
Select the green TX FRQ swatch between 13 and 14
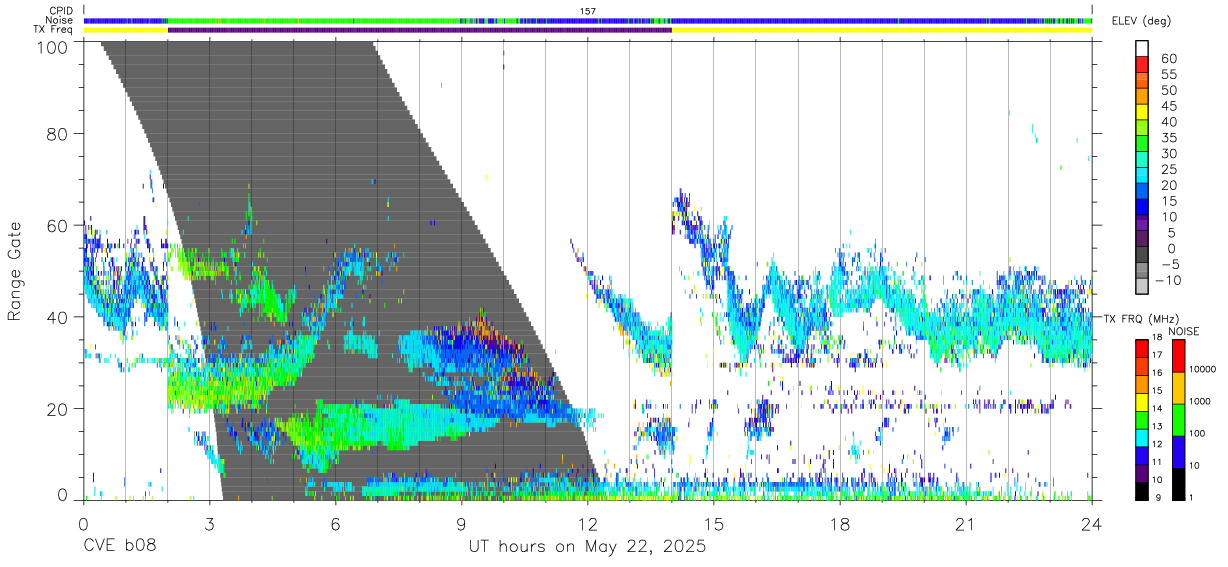tap(1141, 418)
